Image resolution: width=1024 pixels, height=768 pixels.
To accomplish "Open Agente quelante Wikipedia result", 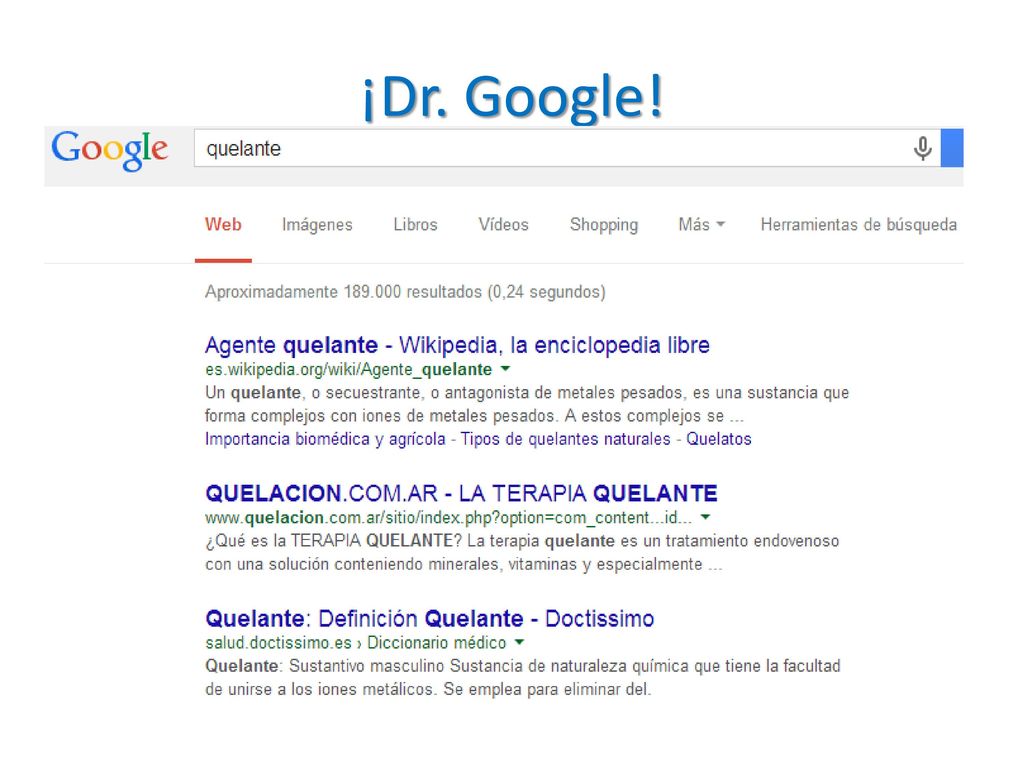I will [x=457, y=345].
